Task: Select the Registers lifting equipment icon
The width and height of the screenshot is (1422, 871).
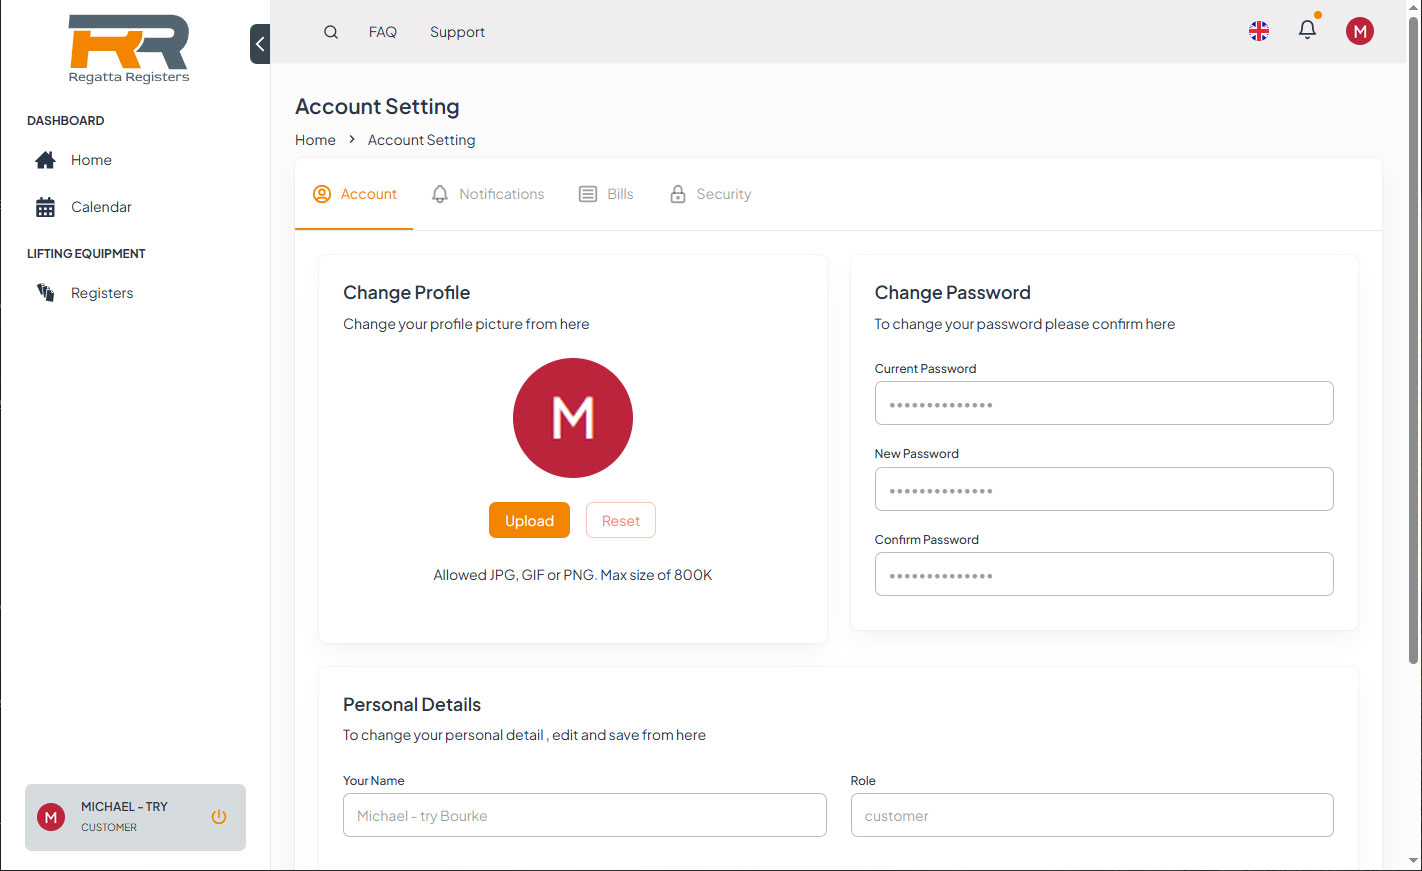Action: (x=45, y=292)
